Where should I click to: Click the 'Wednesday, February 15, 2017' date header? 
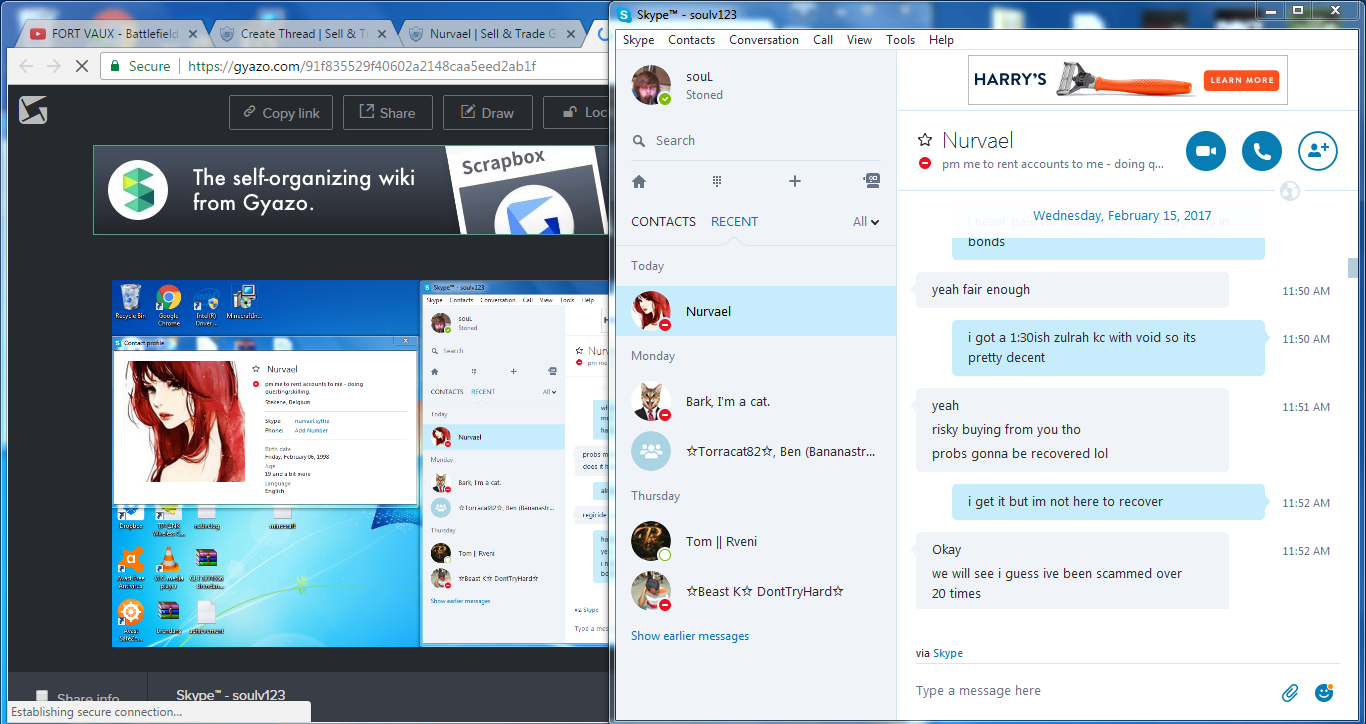point(1122,216)
